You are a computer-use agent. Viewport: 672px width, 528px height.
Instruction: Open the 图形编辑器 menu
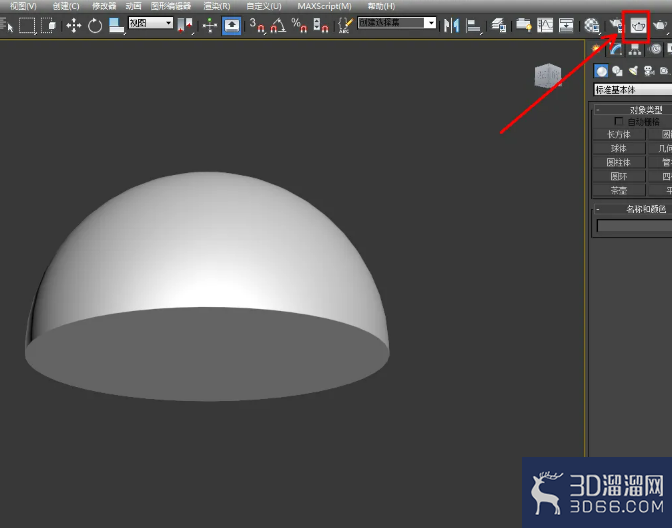coord(171,6)
